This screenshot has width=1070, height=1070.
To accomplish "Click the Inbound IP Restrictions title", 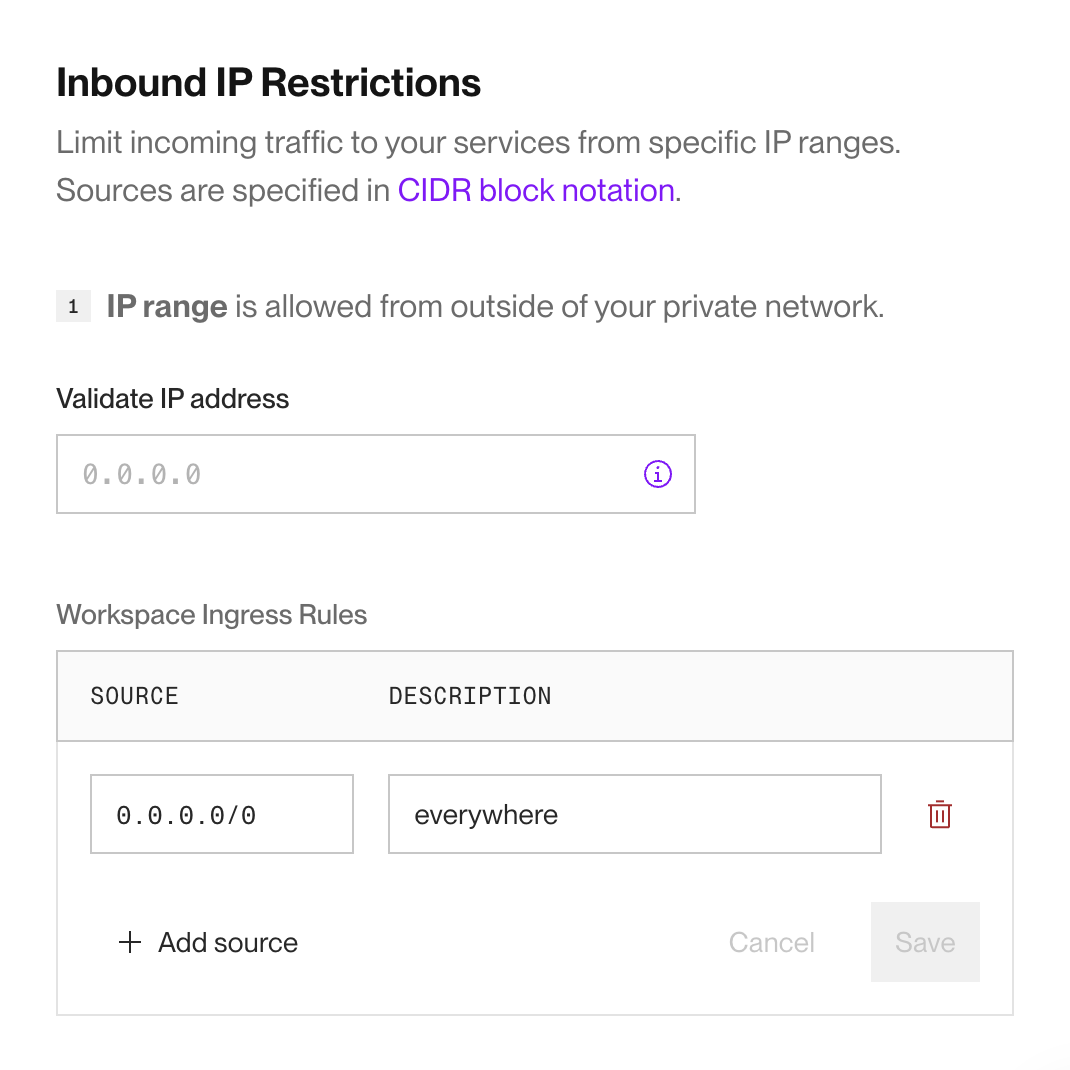I will (x=268, y=82).
